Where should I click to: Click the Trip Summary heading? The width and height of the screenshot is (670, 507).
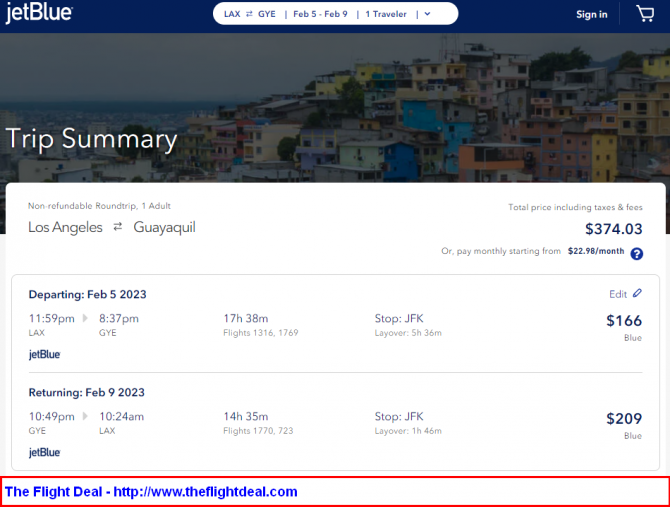91,139
